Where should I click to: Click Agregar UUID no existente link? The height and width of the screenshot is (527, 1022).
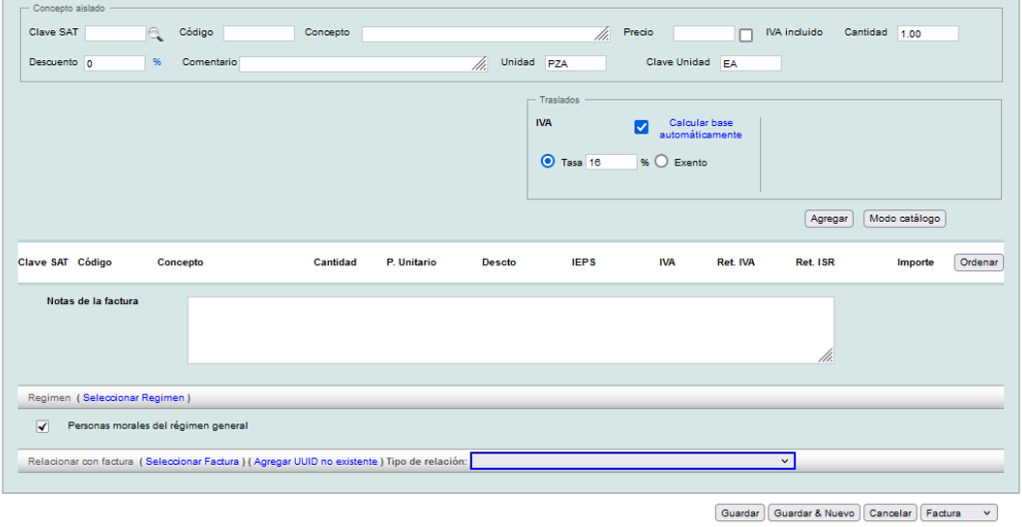click(x=315, y=462)
